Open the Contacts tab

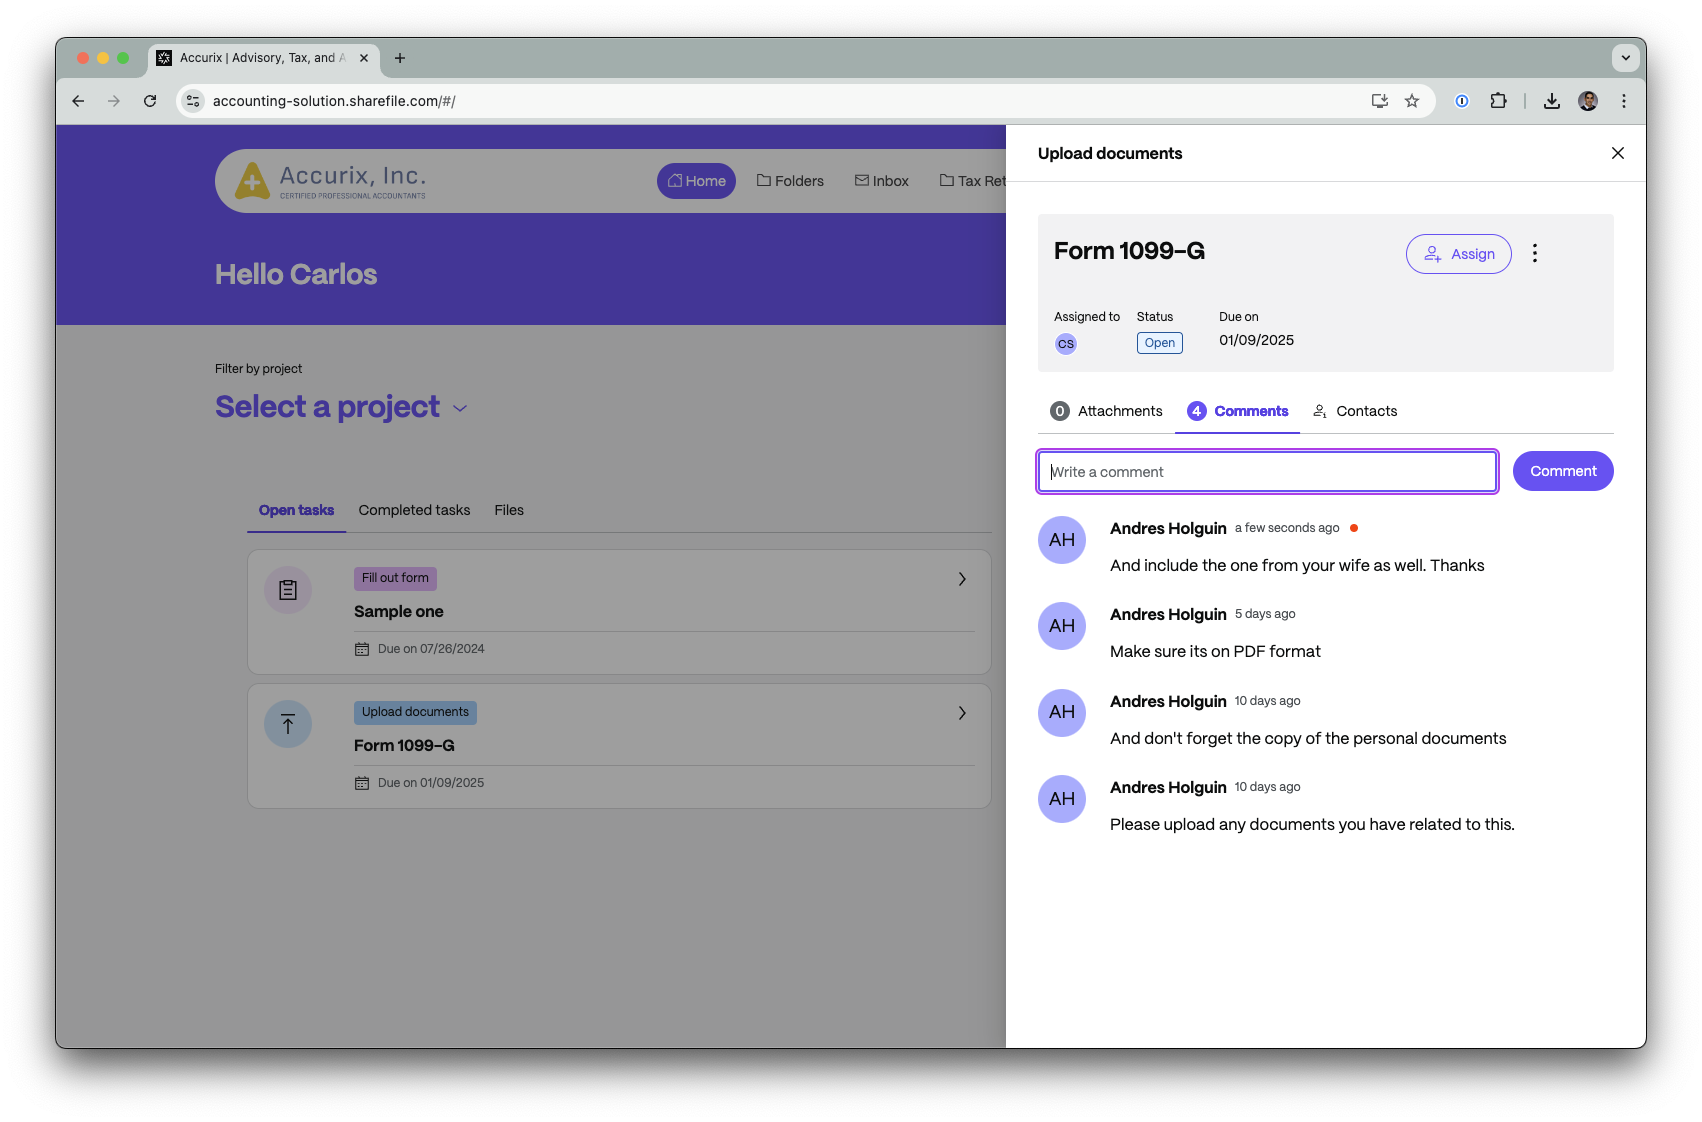[1355, 411]
